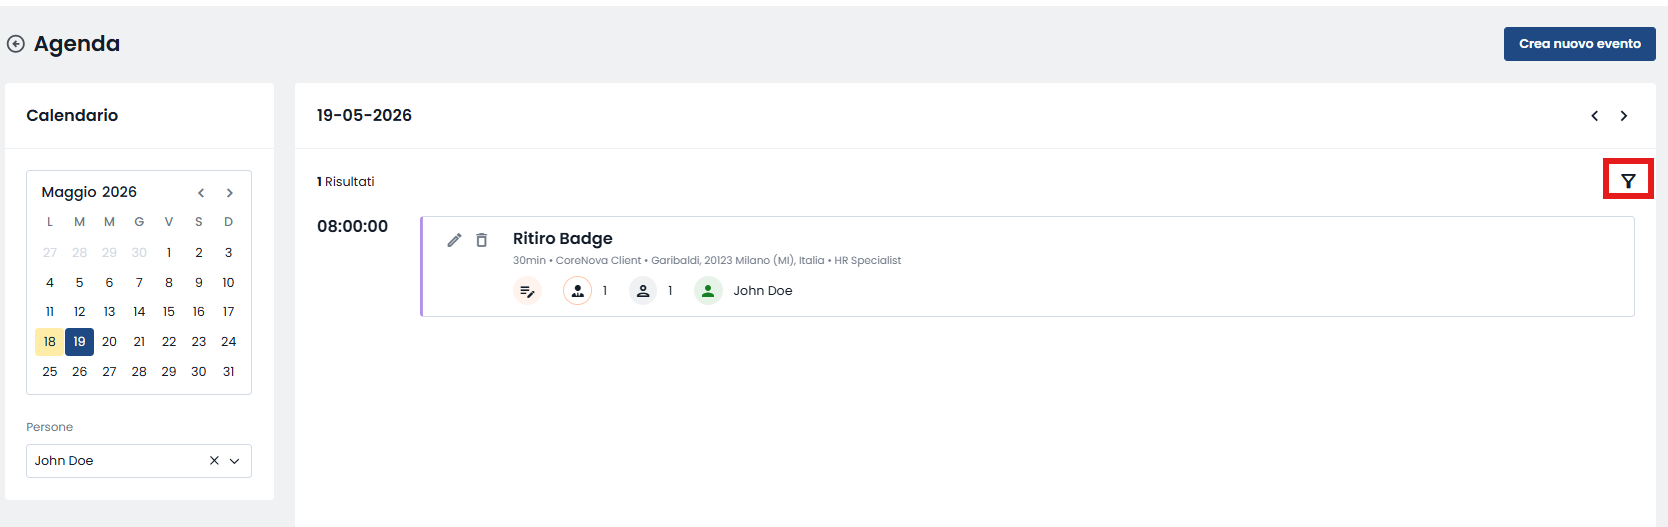The image size is (1668, 527).
Task: Open the Ritiro Badge event title
Action: click(563, 239)
